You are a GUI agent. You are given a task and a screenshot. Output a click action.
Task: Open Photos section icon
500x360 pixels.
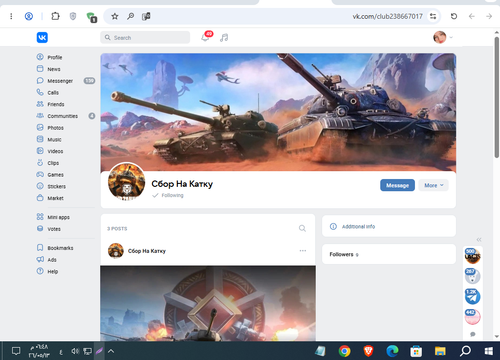click(x=40, y=127)
